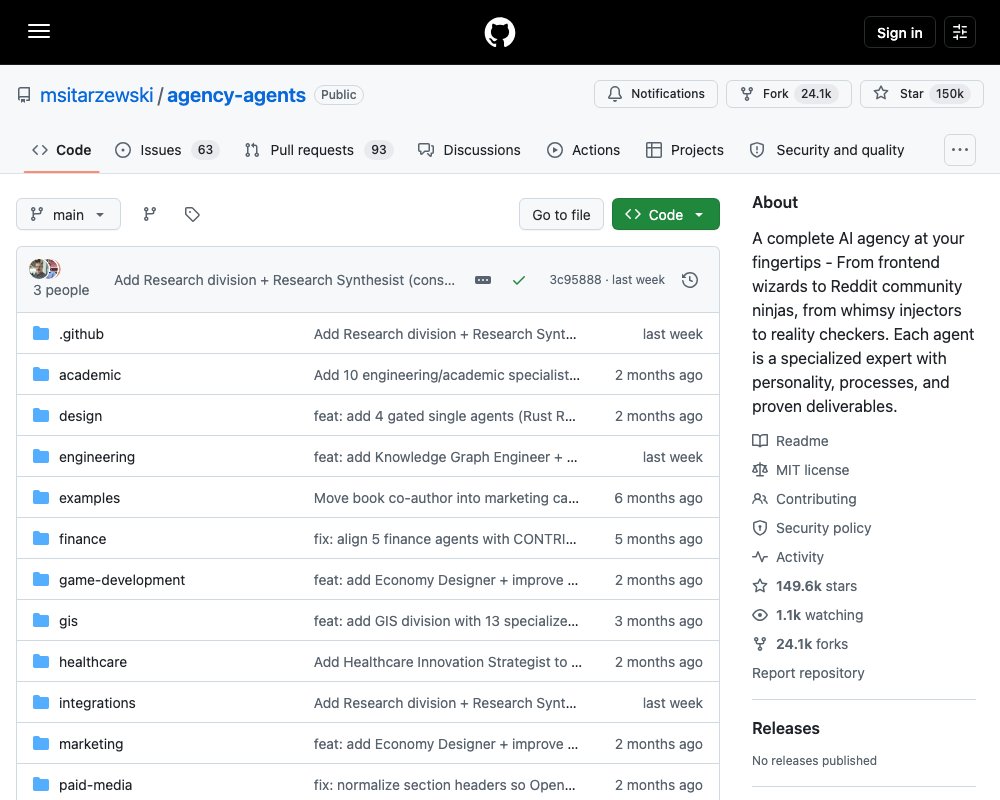This screenshot has height=800, width=1000.
Task: Open the Contributing link
Action: coord(804,499)
